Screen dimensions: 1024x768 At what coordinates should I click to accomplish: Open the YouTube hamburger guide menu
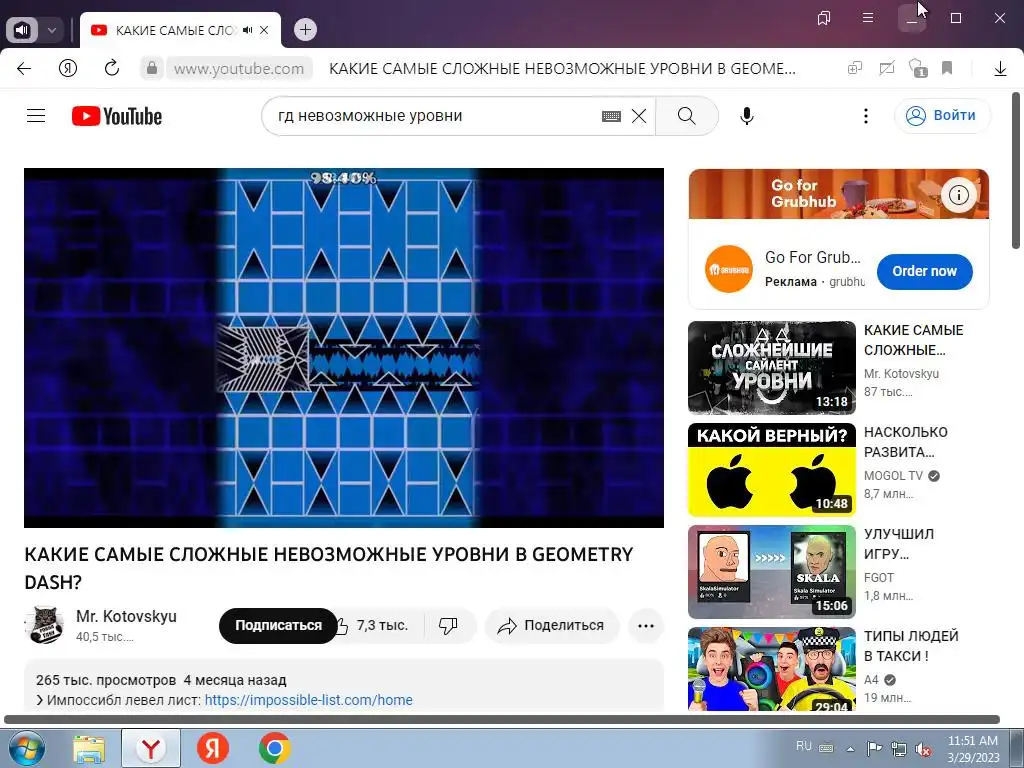coord(36,116)
